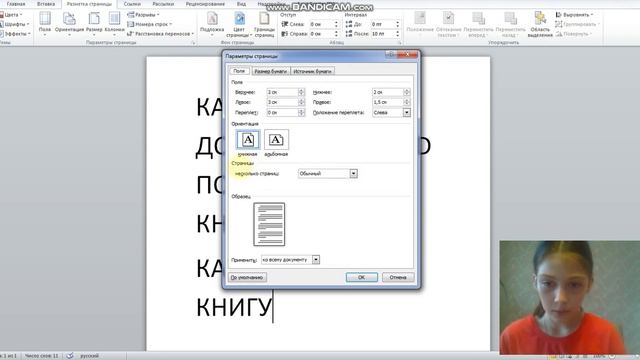
Task: Adjust the Правое margin spinner
Action: [x=407, y=102]
